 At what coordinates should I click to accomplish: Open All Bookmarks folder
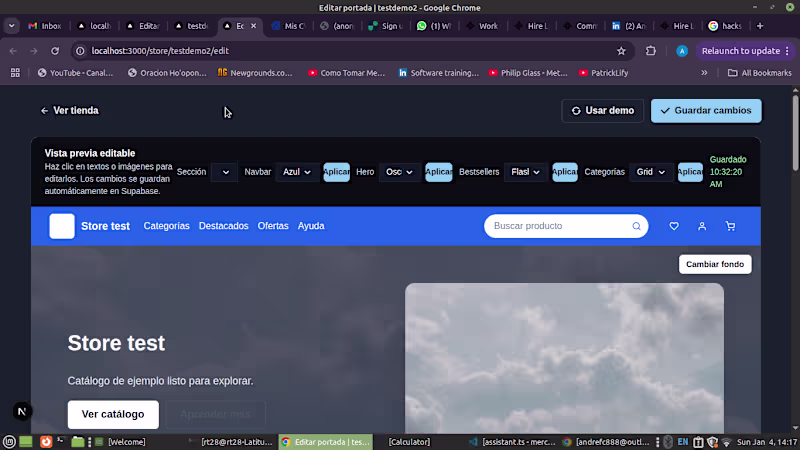(x=760, y=73)
